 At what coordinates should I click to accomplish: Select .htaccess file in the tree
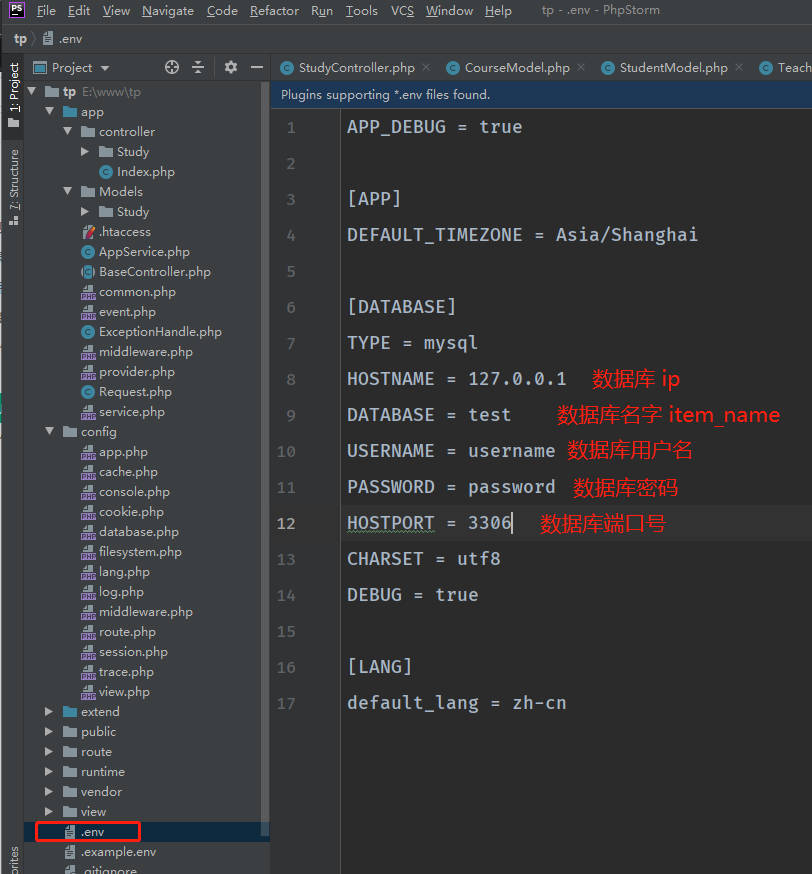pos(116,232)
